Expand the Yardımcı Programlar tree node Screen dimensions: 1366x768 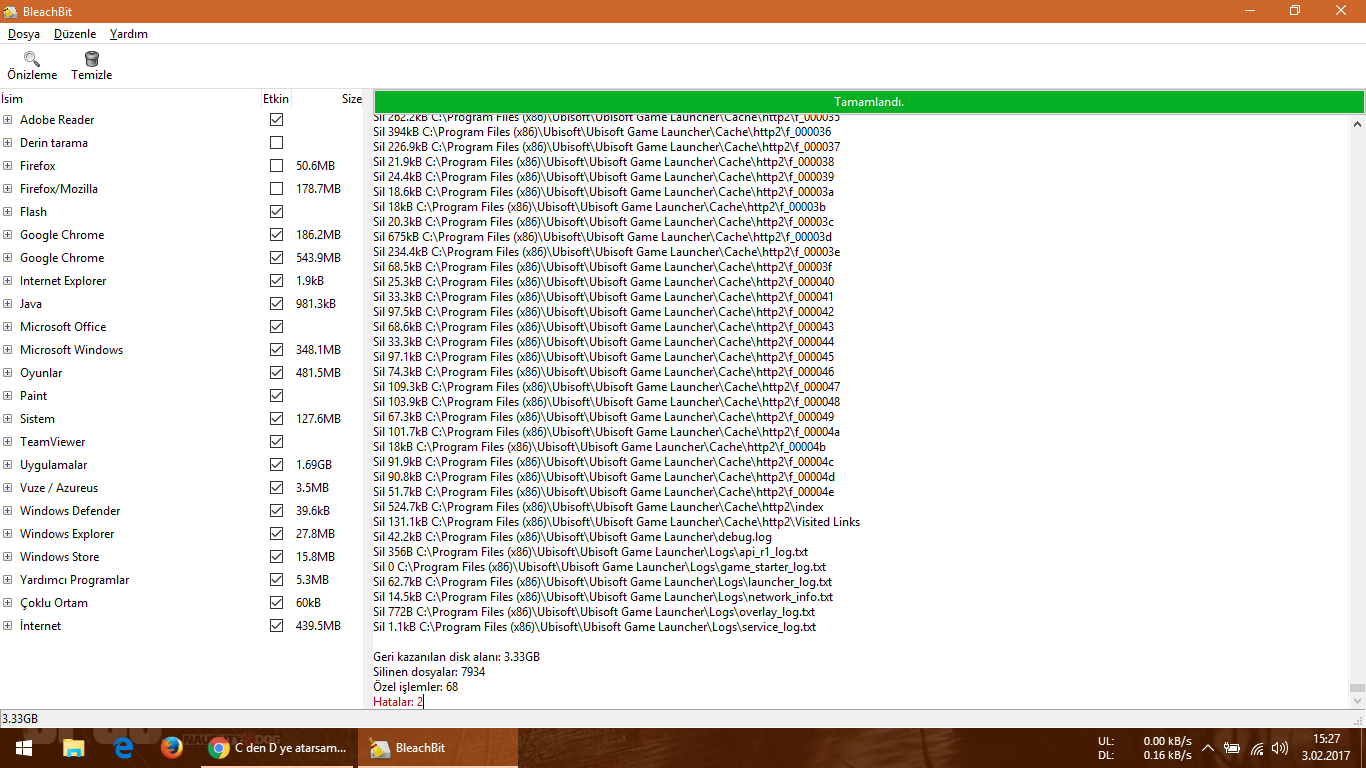tap(7, 580)
